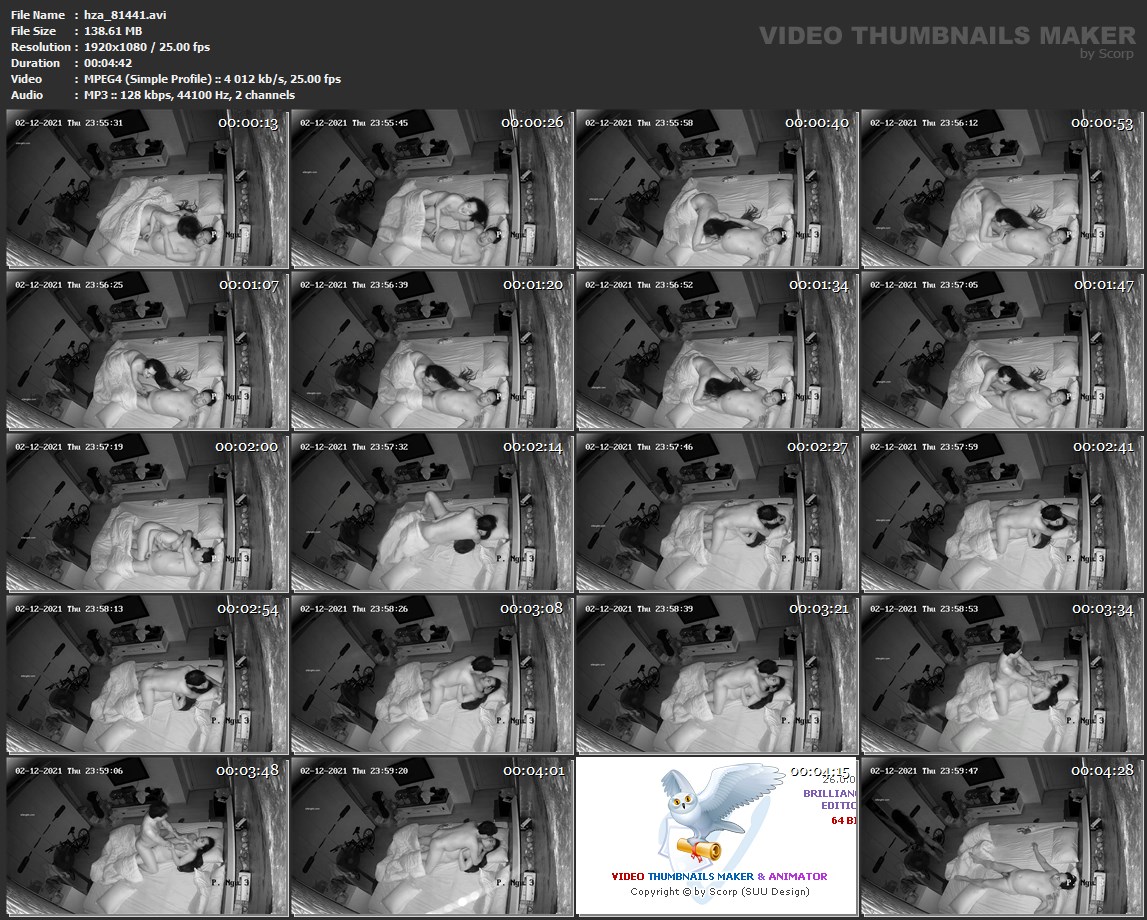Select the thumbnail marked 00:02:41
Image resolution: width=1147 pixels, height=920 pixels.
(1001, 513)
